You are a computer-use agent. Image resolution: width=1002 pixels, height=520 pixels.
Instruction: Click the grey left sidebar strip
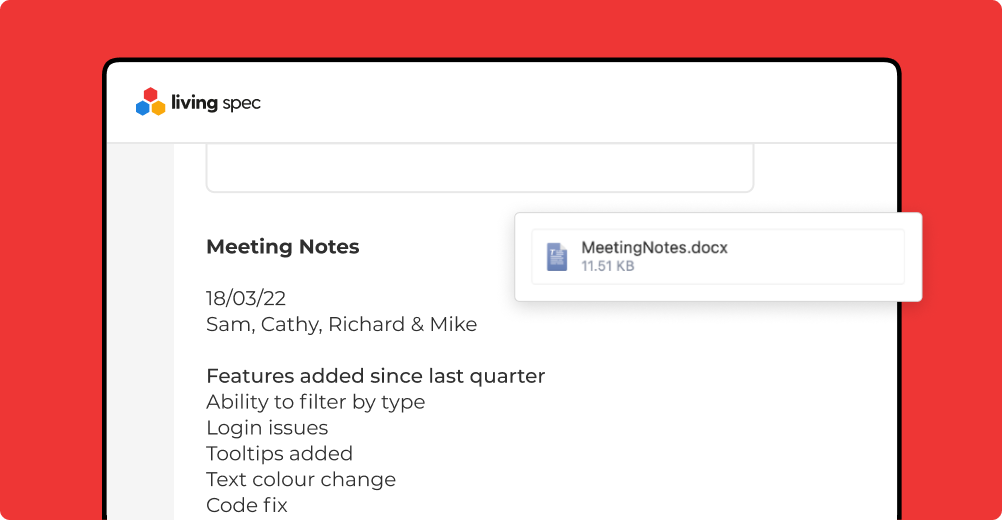pos(140,330)
